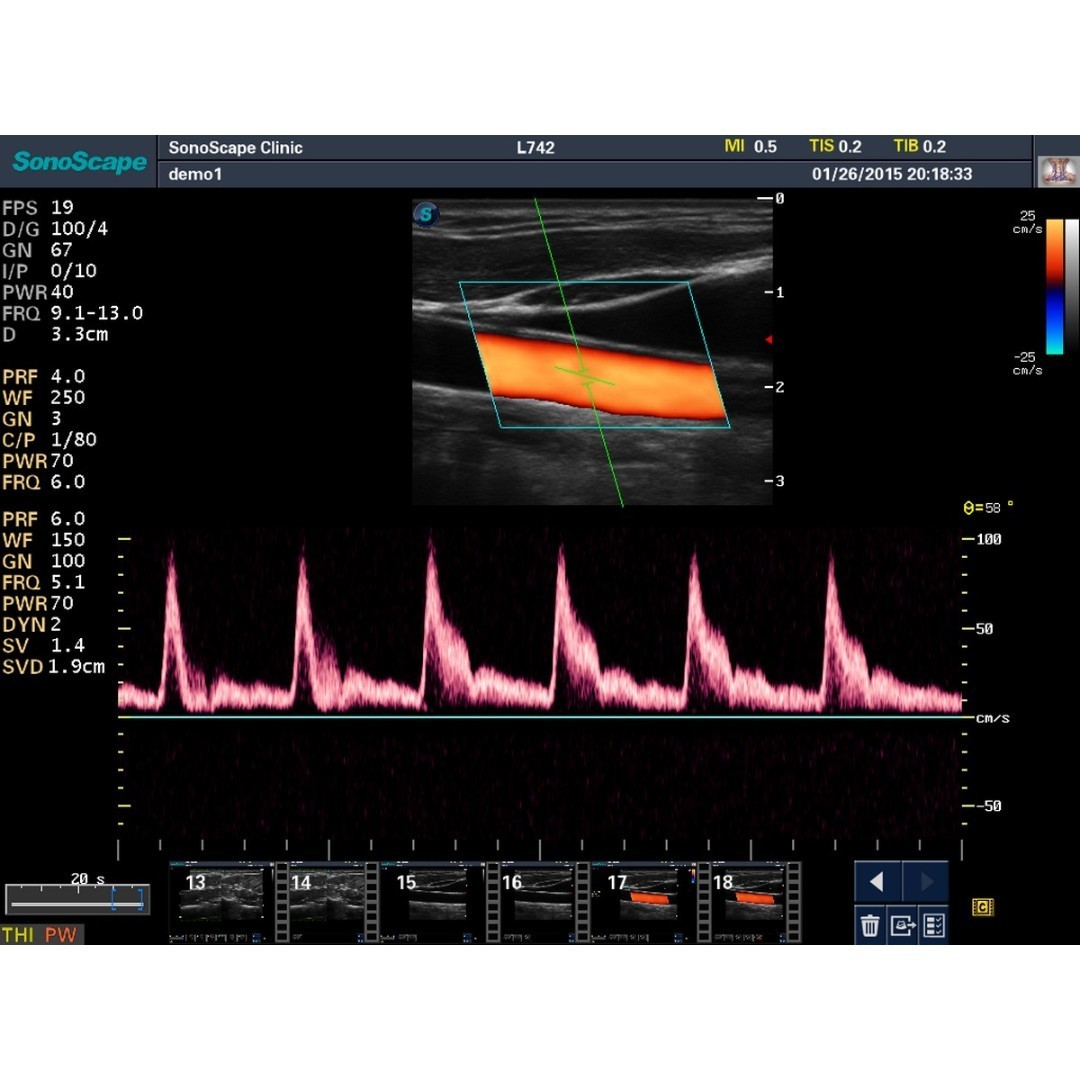Open the checklist report icon

coord(934,925)
